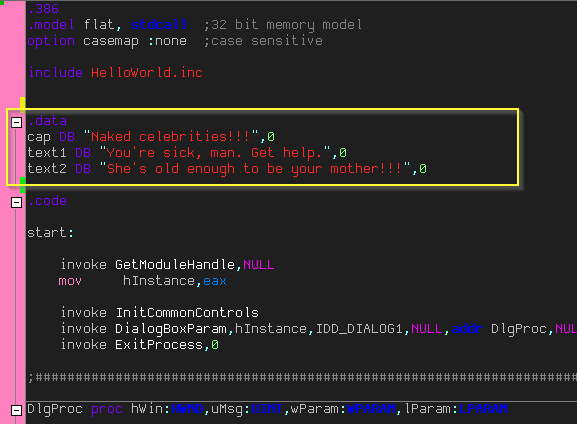Click the hash separator comment line
Viewport: 577px width, 424px height.
point(302,377)
